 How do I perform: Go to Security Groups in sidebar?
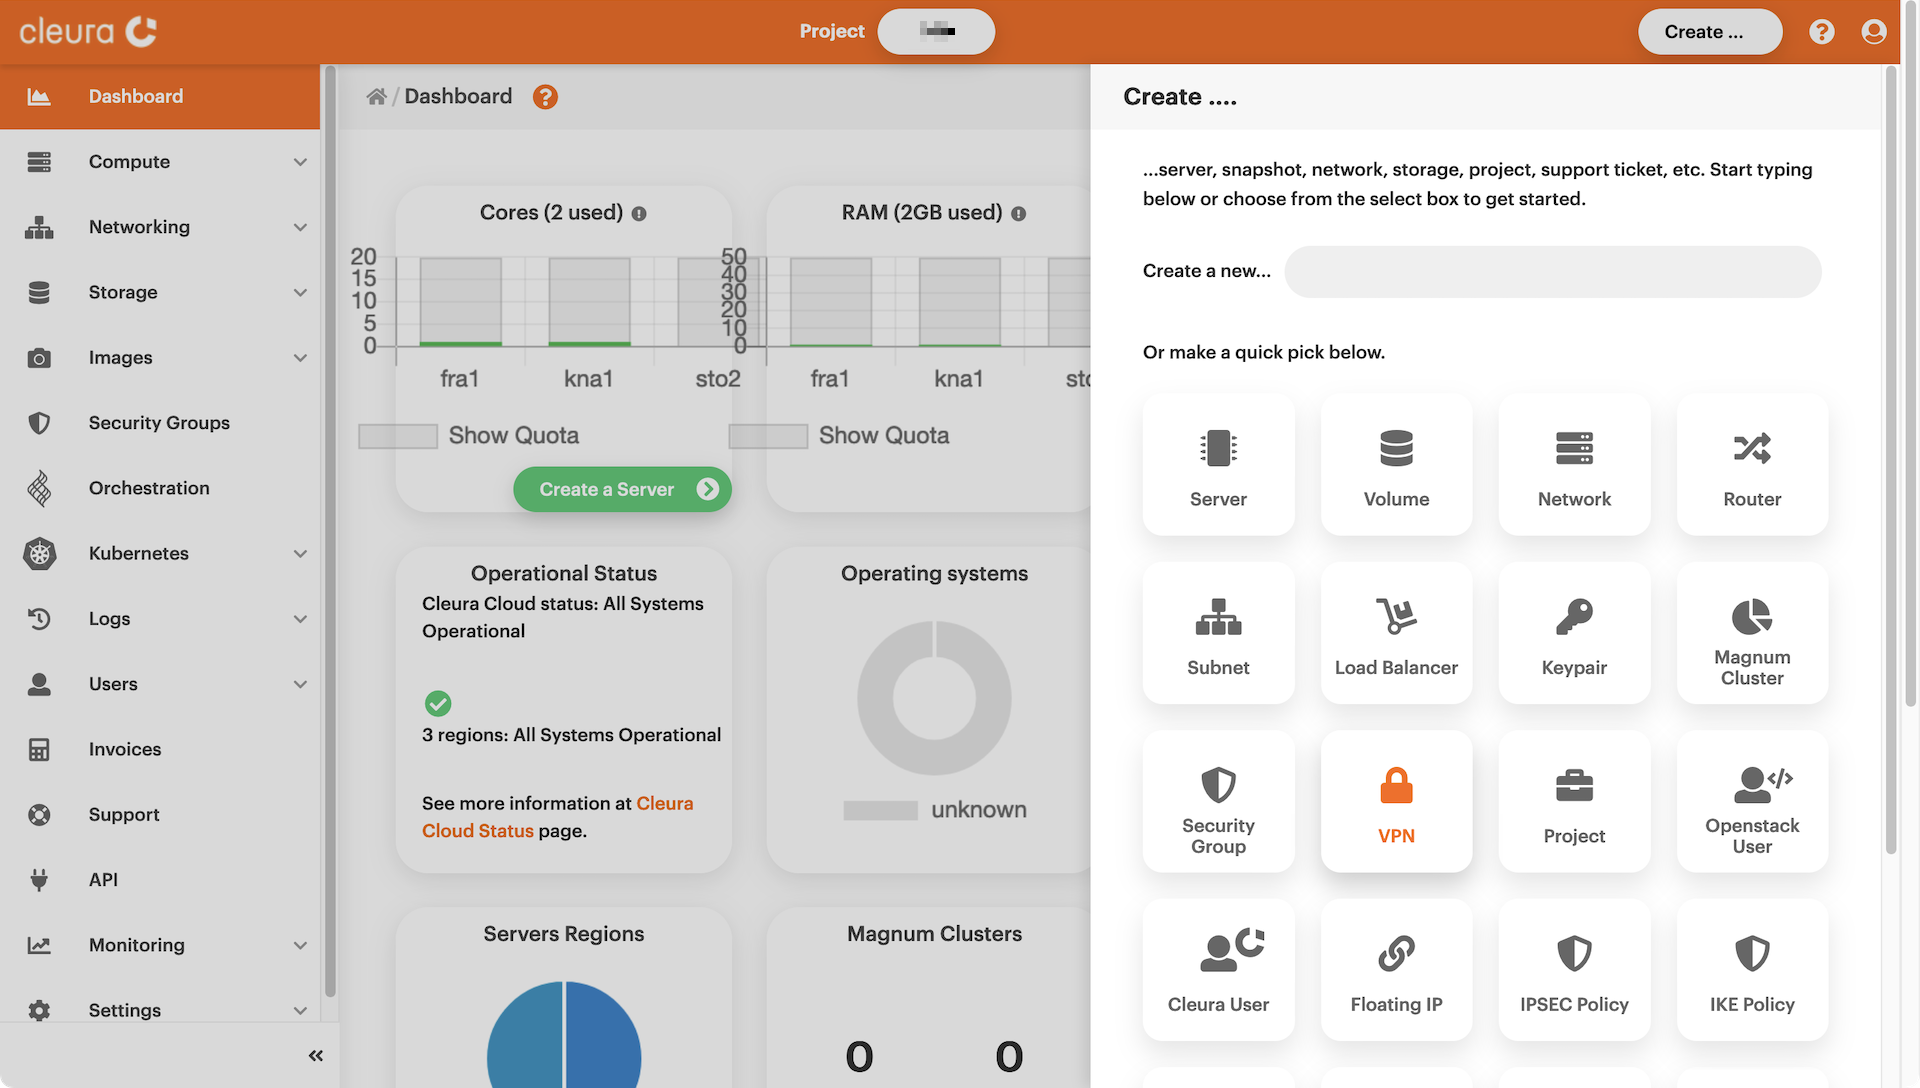pos(159,423)
